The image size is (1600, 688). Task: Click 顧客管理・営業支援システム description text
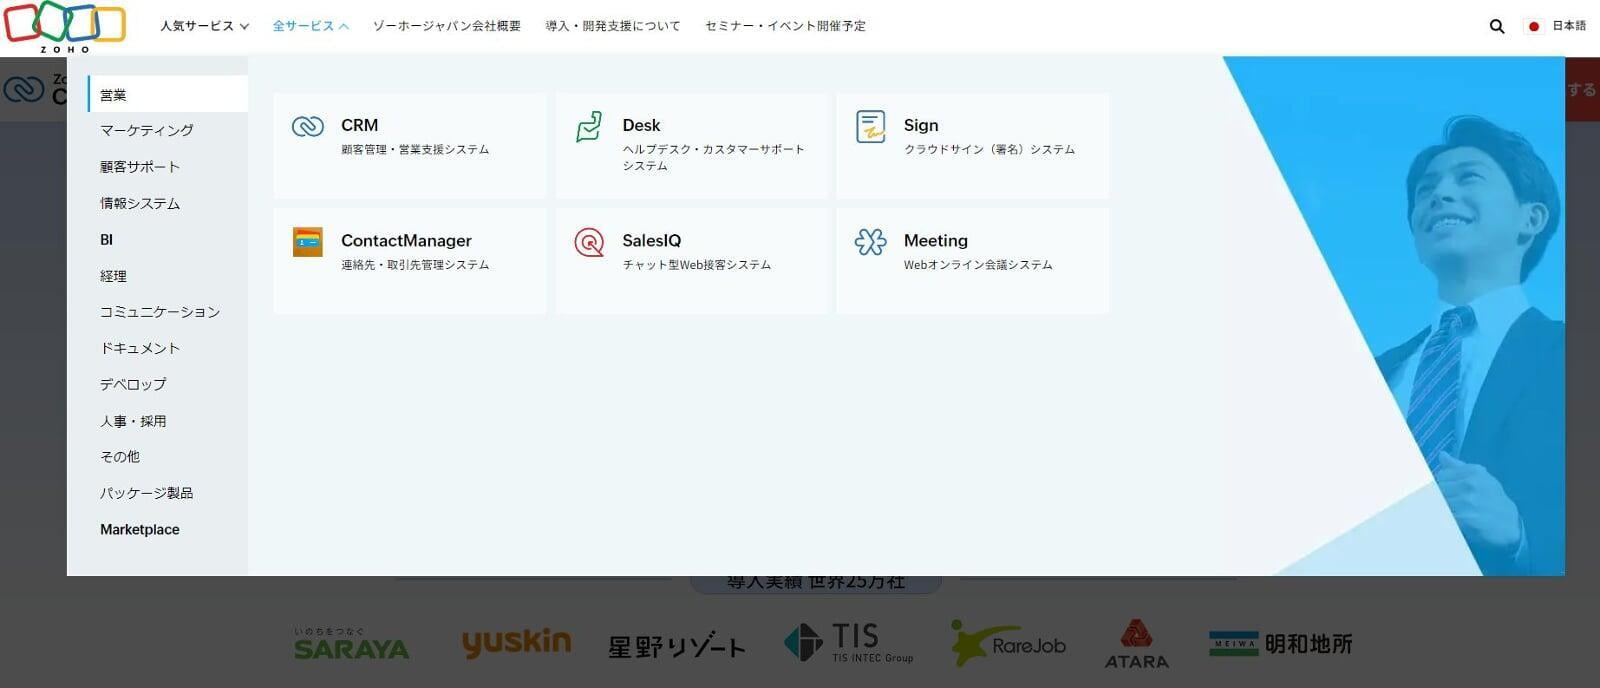pyautogui.click(x=415, y=149)
